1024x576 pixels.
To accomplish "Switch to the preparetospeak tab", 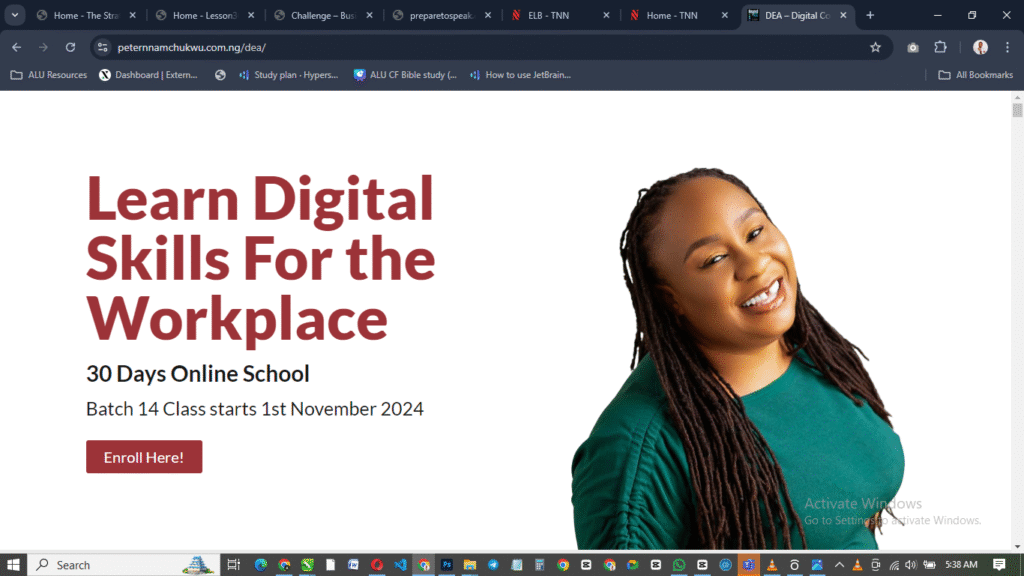I will tap(440, 15).
